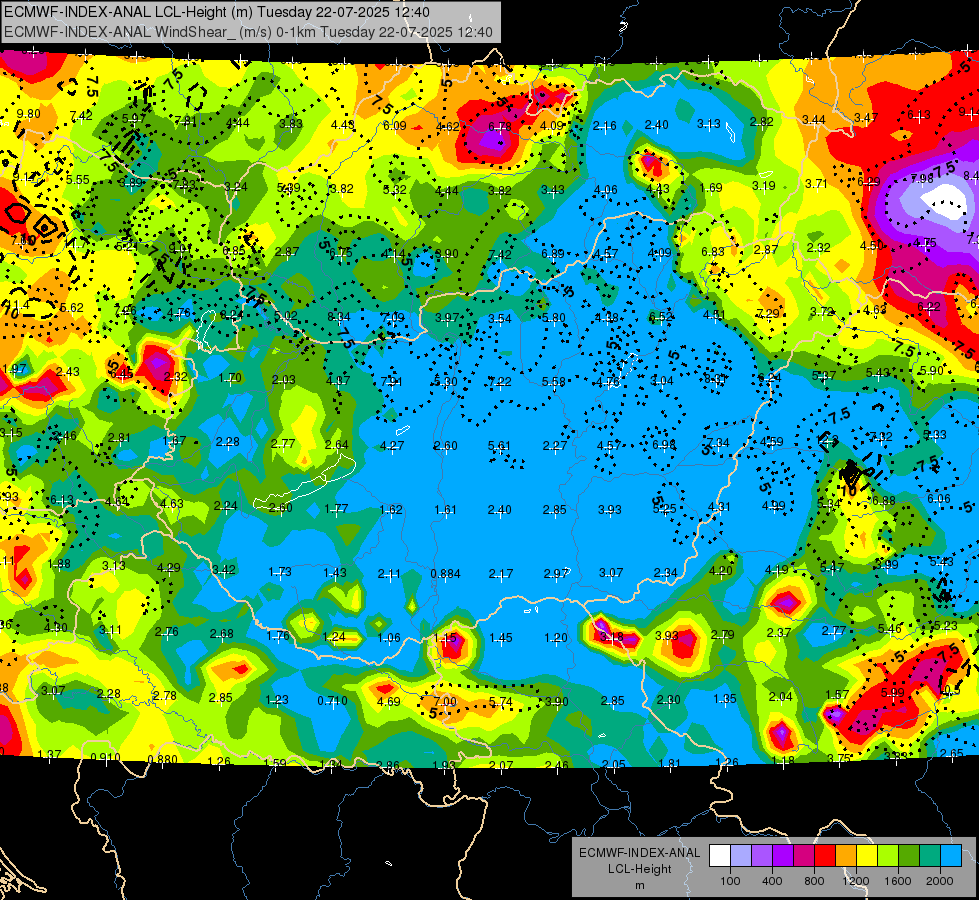Pick the grid value 5.61
This screenshot has height=900, width=979.
pos(498,445)
